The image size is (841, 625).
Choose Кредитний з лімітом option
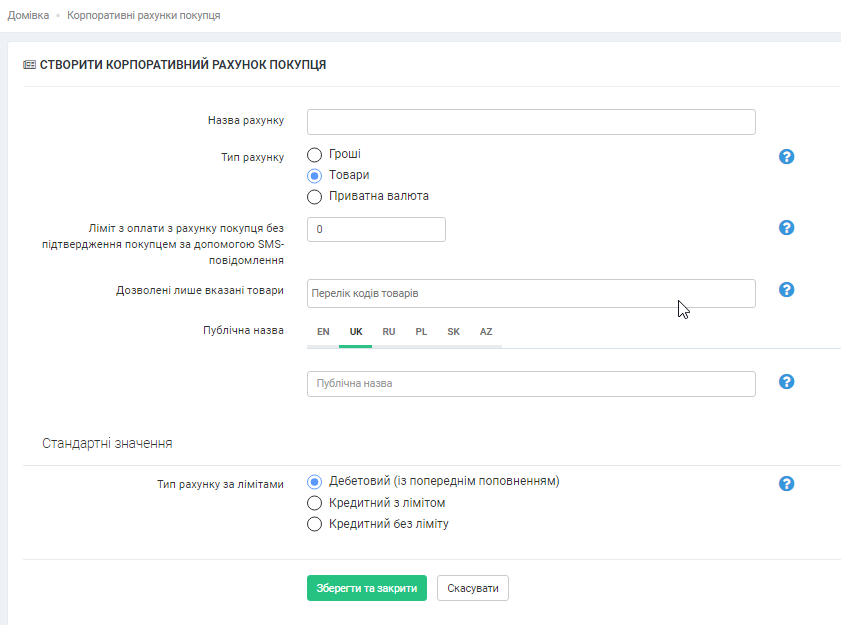(x=315, y=503)
